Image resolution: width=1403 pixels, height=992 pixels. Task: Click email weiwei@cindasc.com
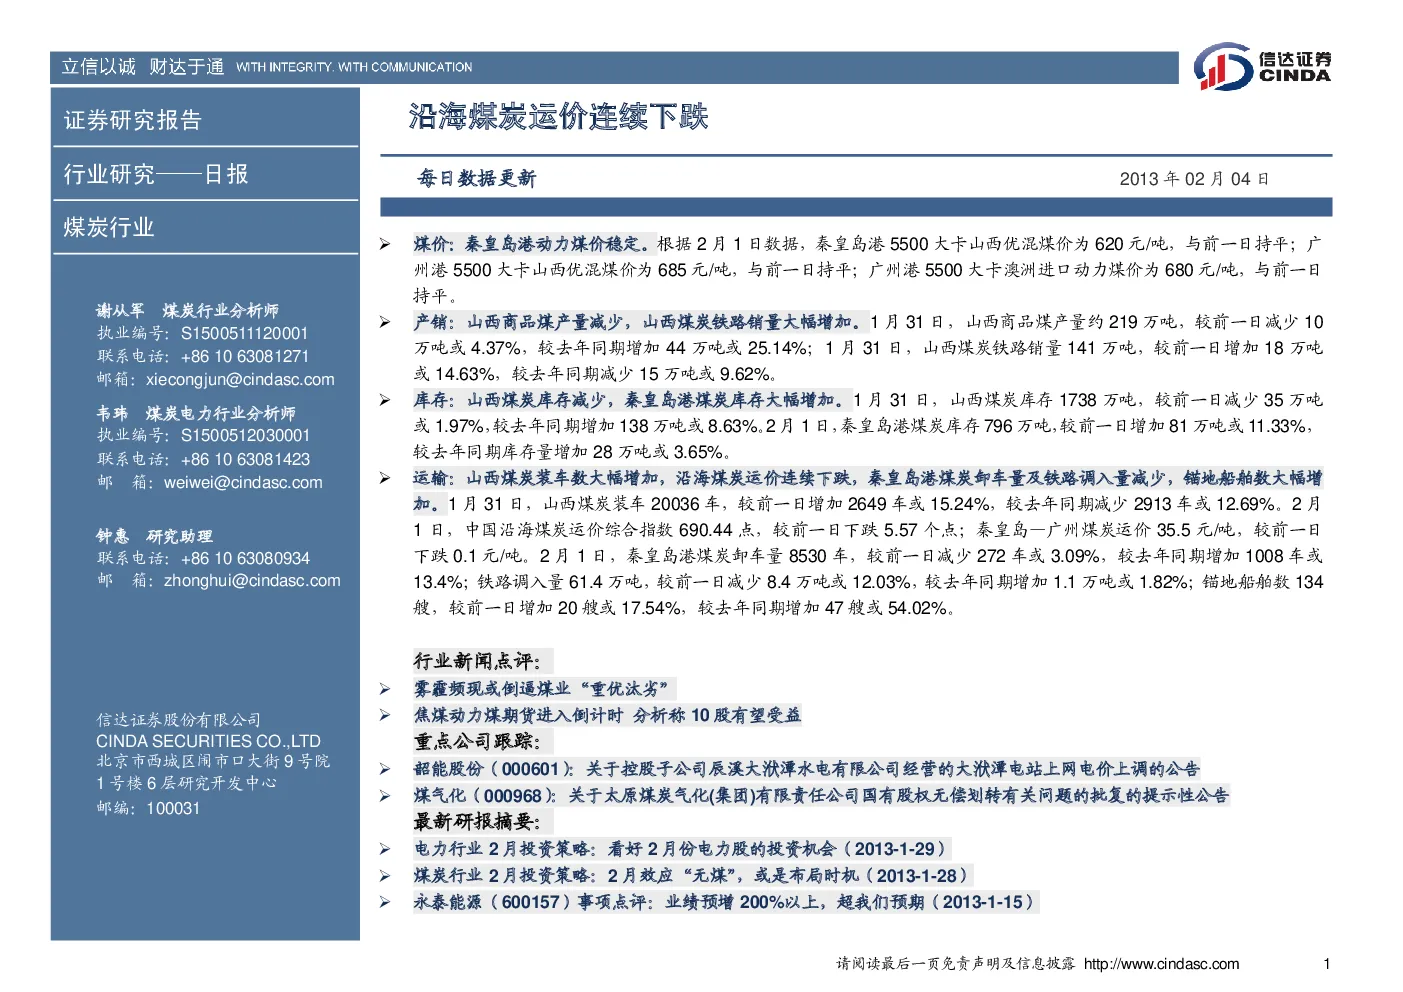[243, 483]
